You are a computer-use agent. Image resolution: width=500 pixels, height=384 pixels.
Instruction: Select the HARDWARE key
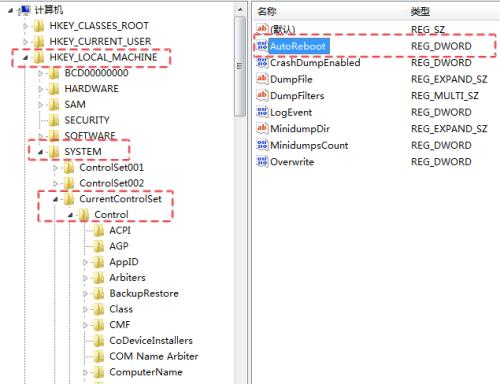tap(91, 89)
